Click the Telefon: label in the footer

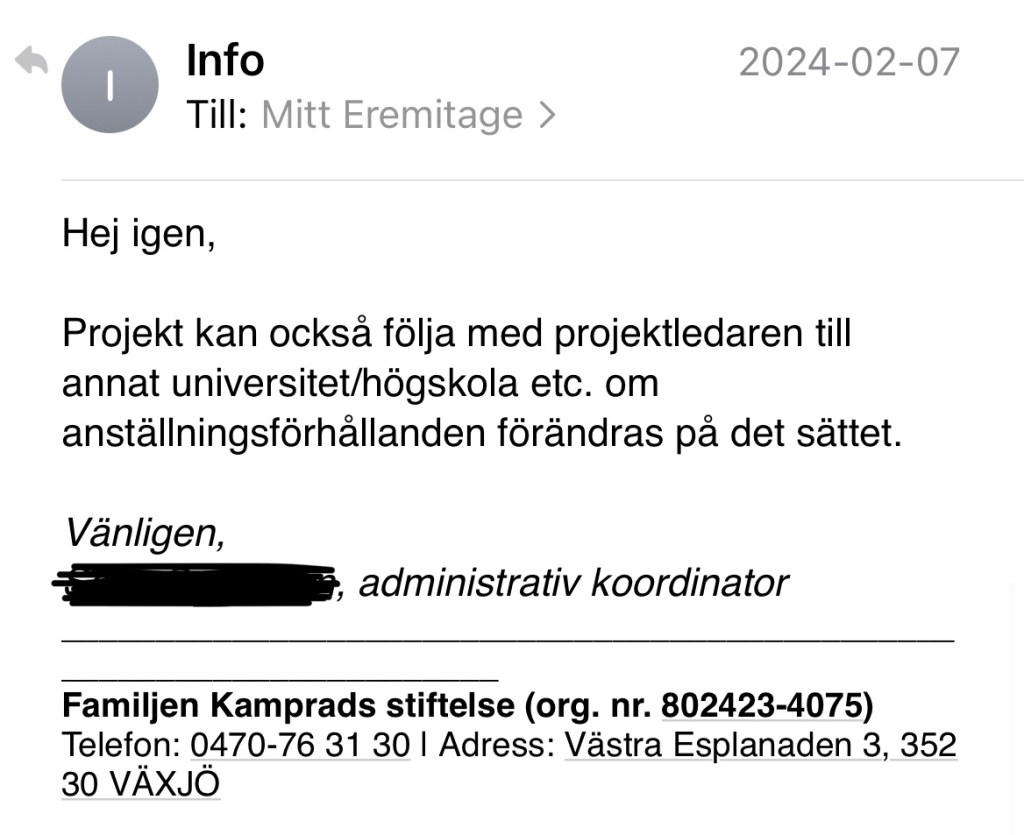pos(121,746)
